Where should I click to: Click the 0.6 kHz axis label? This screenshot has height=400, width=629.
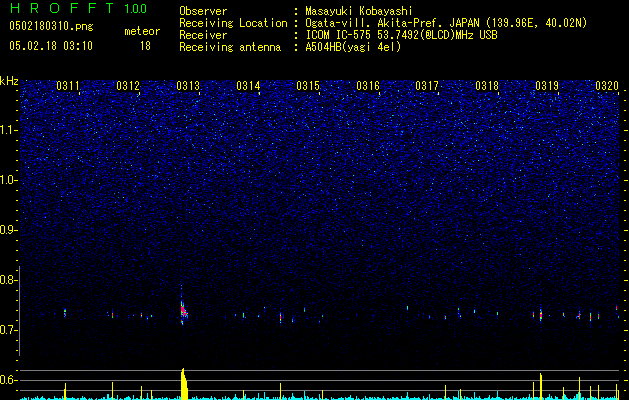[8, 380]
